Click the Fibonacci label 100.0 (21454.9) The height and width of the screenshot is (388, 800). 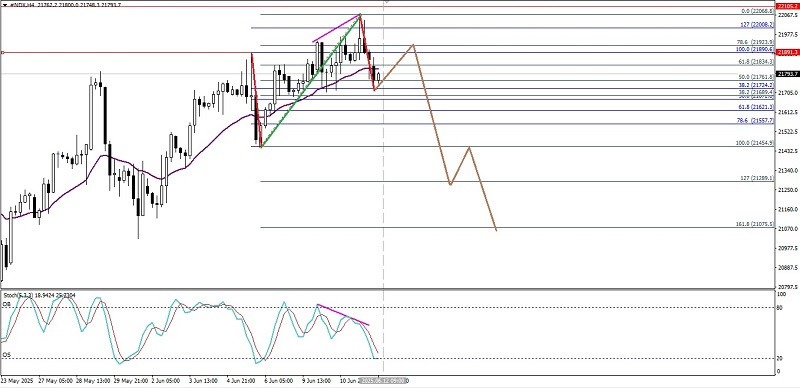(x=755, y=143)
